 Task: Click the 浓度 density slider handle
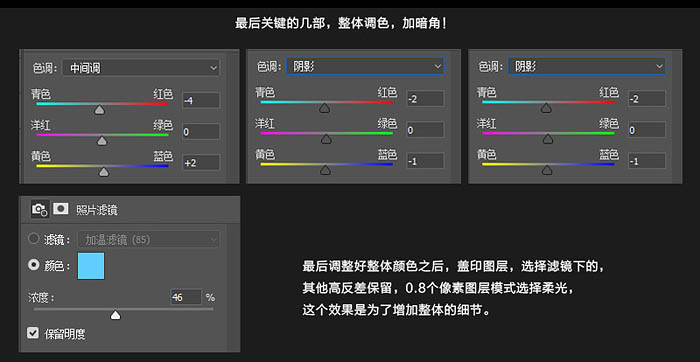116,315
